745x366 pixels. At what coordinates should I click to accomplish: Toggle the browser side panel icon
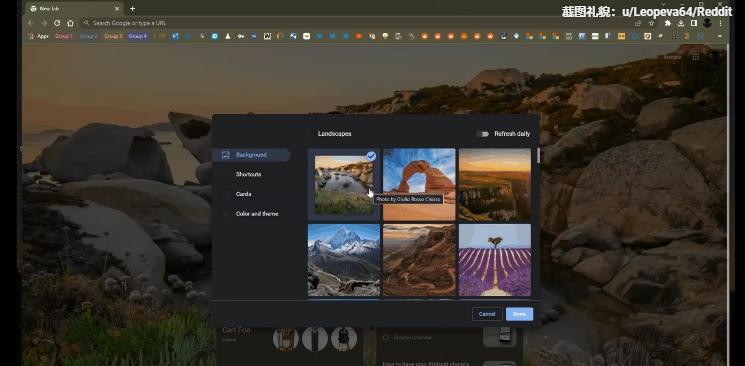click(694, 23)
